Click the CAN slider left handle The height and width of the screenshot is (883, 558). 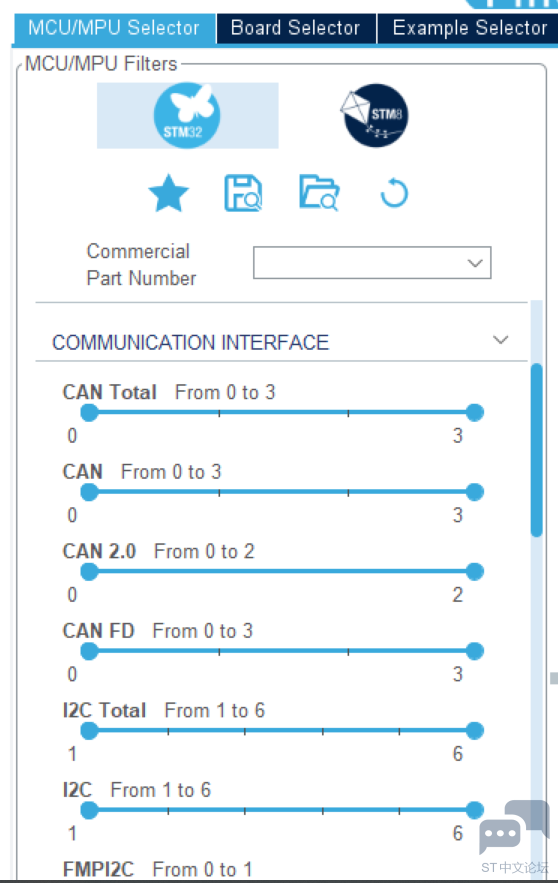[89, 492]
